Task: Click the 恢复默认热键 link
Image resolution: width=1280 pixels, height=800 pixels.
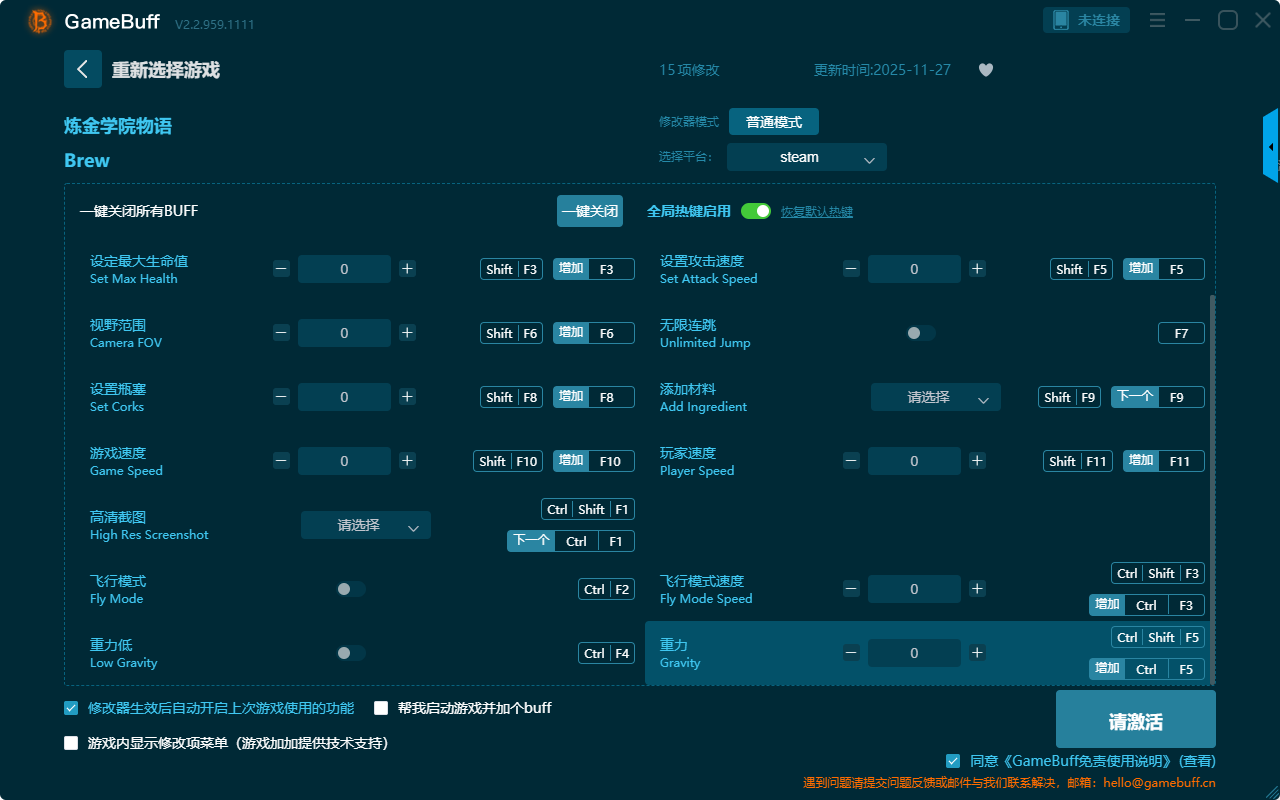Action: click(x=816, y=212)
